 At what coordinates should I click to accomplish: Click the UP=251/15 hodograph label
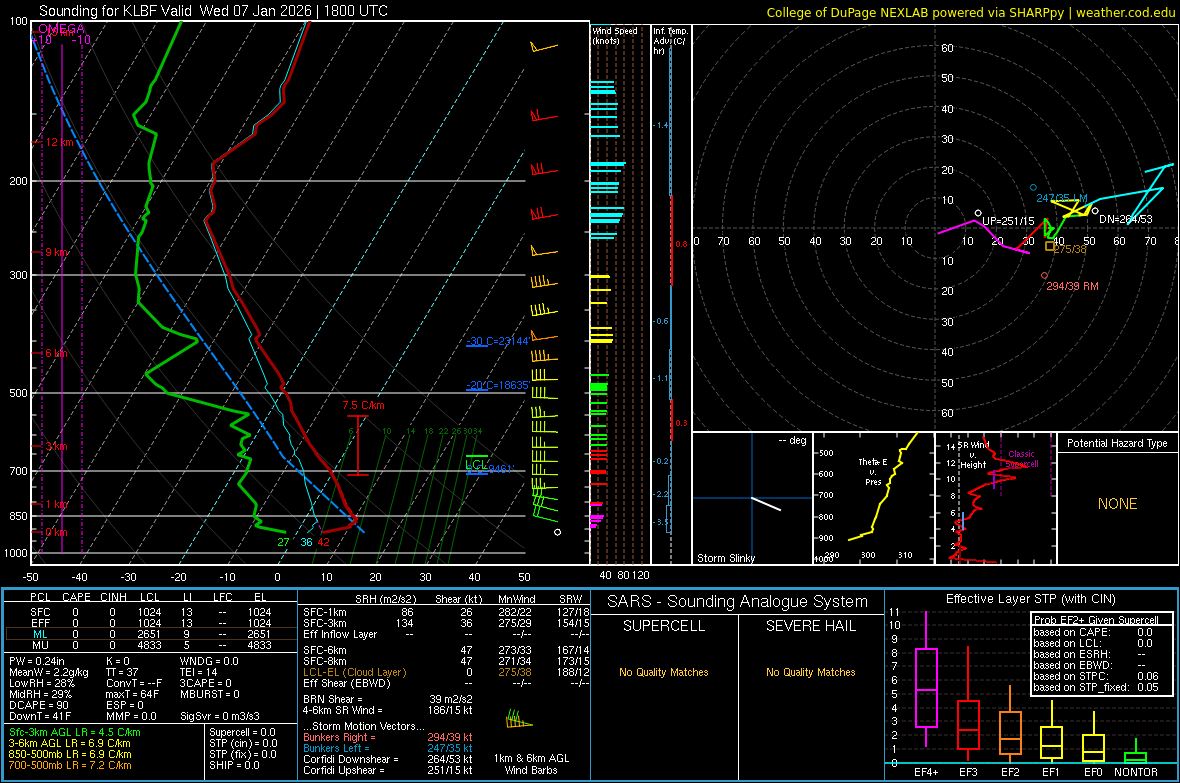[x=1008, y=221]
